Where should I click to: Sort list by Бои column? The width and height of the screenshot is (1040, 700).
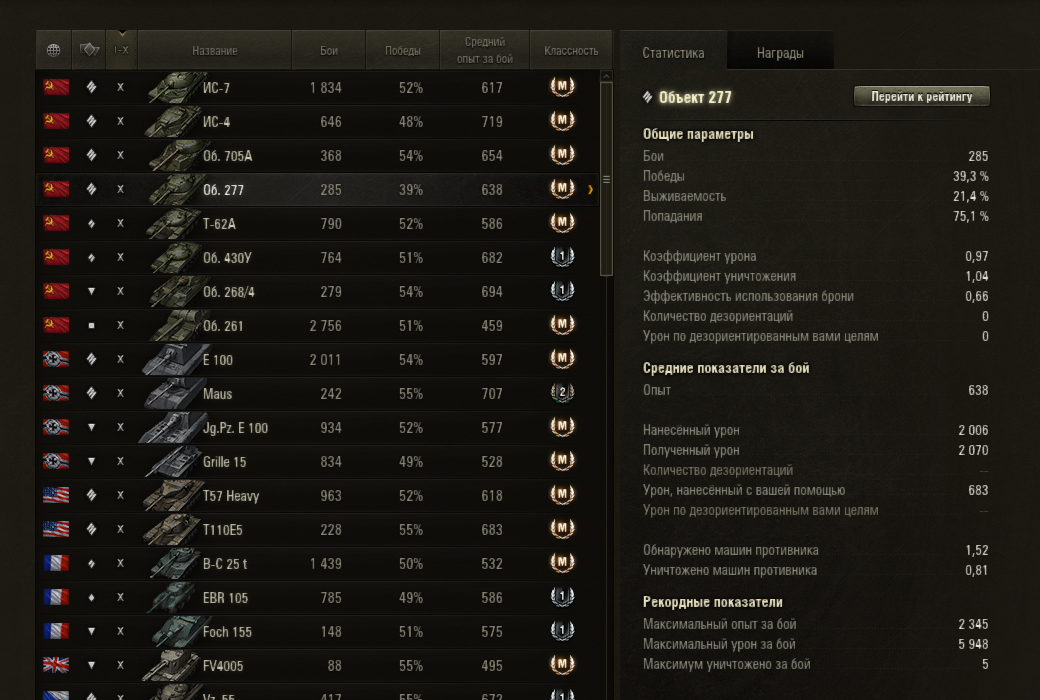click(x=329, y=50)
